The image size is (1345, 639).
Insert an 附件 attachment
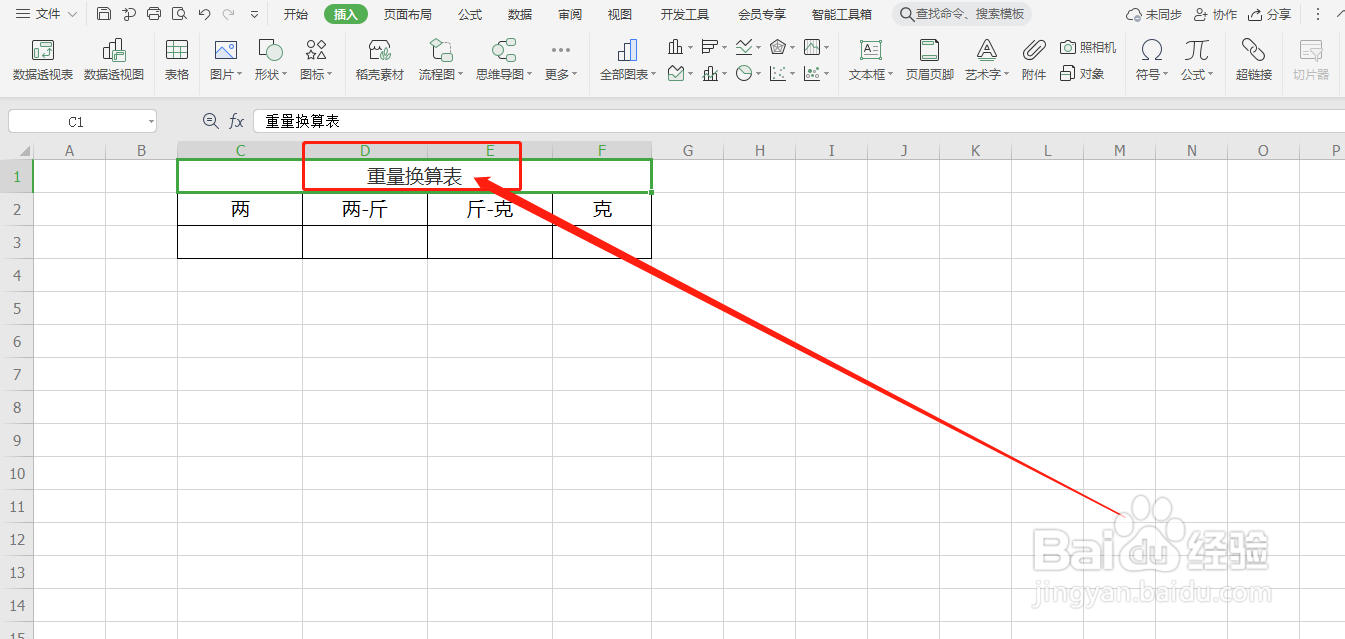pyautogui.click(x=1033, y=60)
